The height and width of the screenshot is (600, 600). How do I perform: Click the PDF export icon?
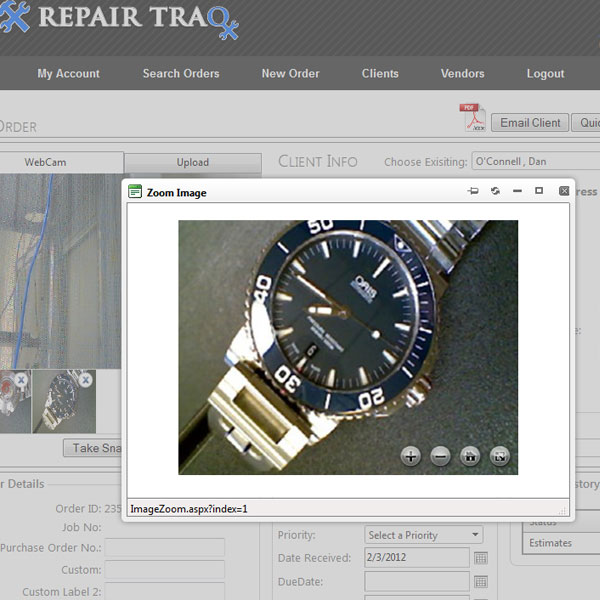471,118
